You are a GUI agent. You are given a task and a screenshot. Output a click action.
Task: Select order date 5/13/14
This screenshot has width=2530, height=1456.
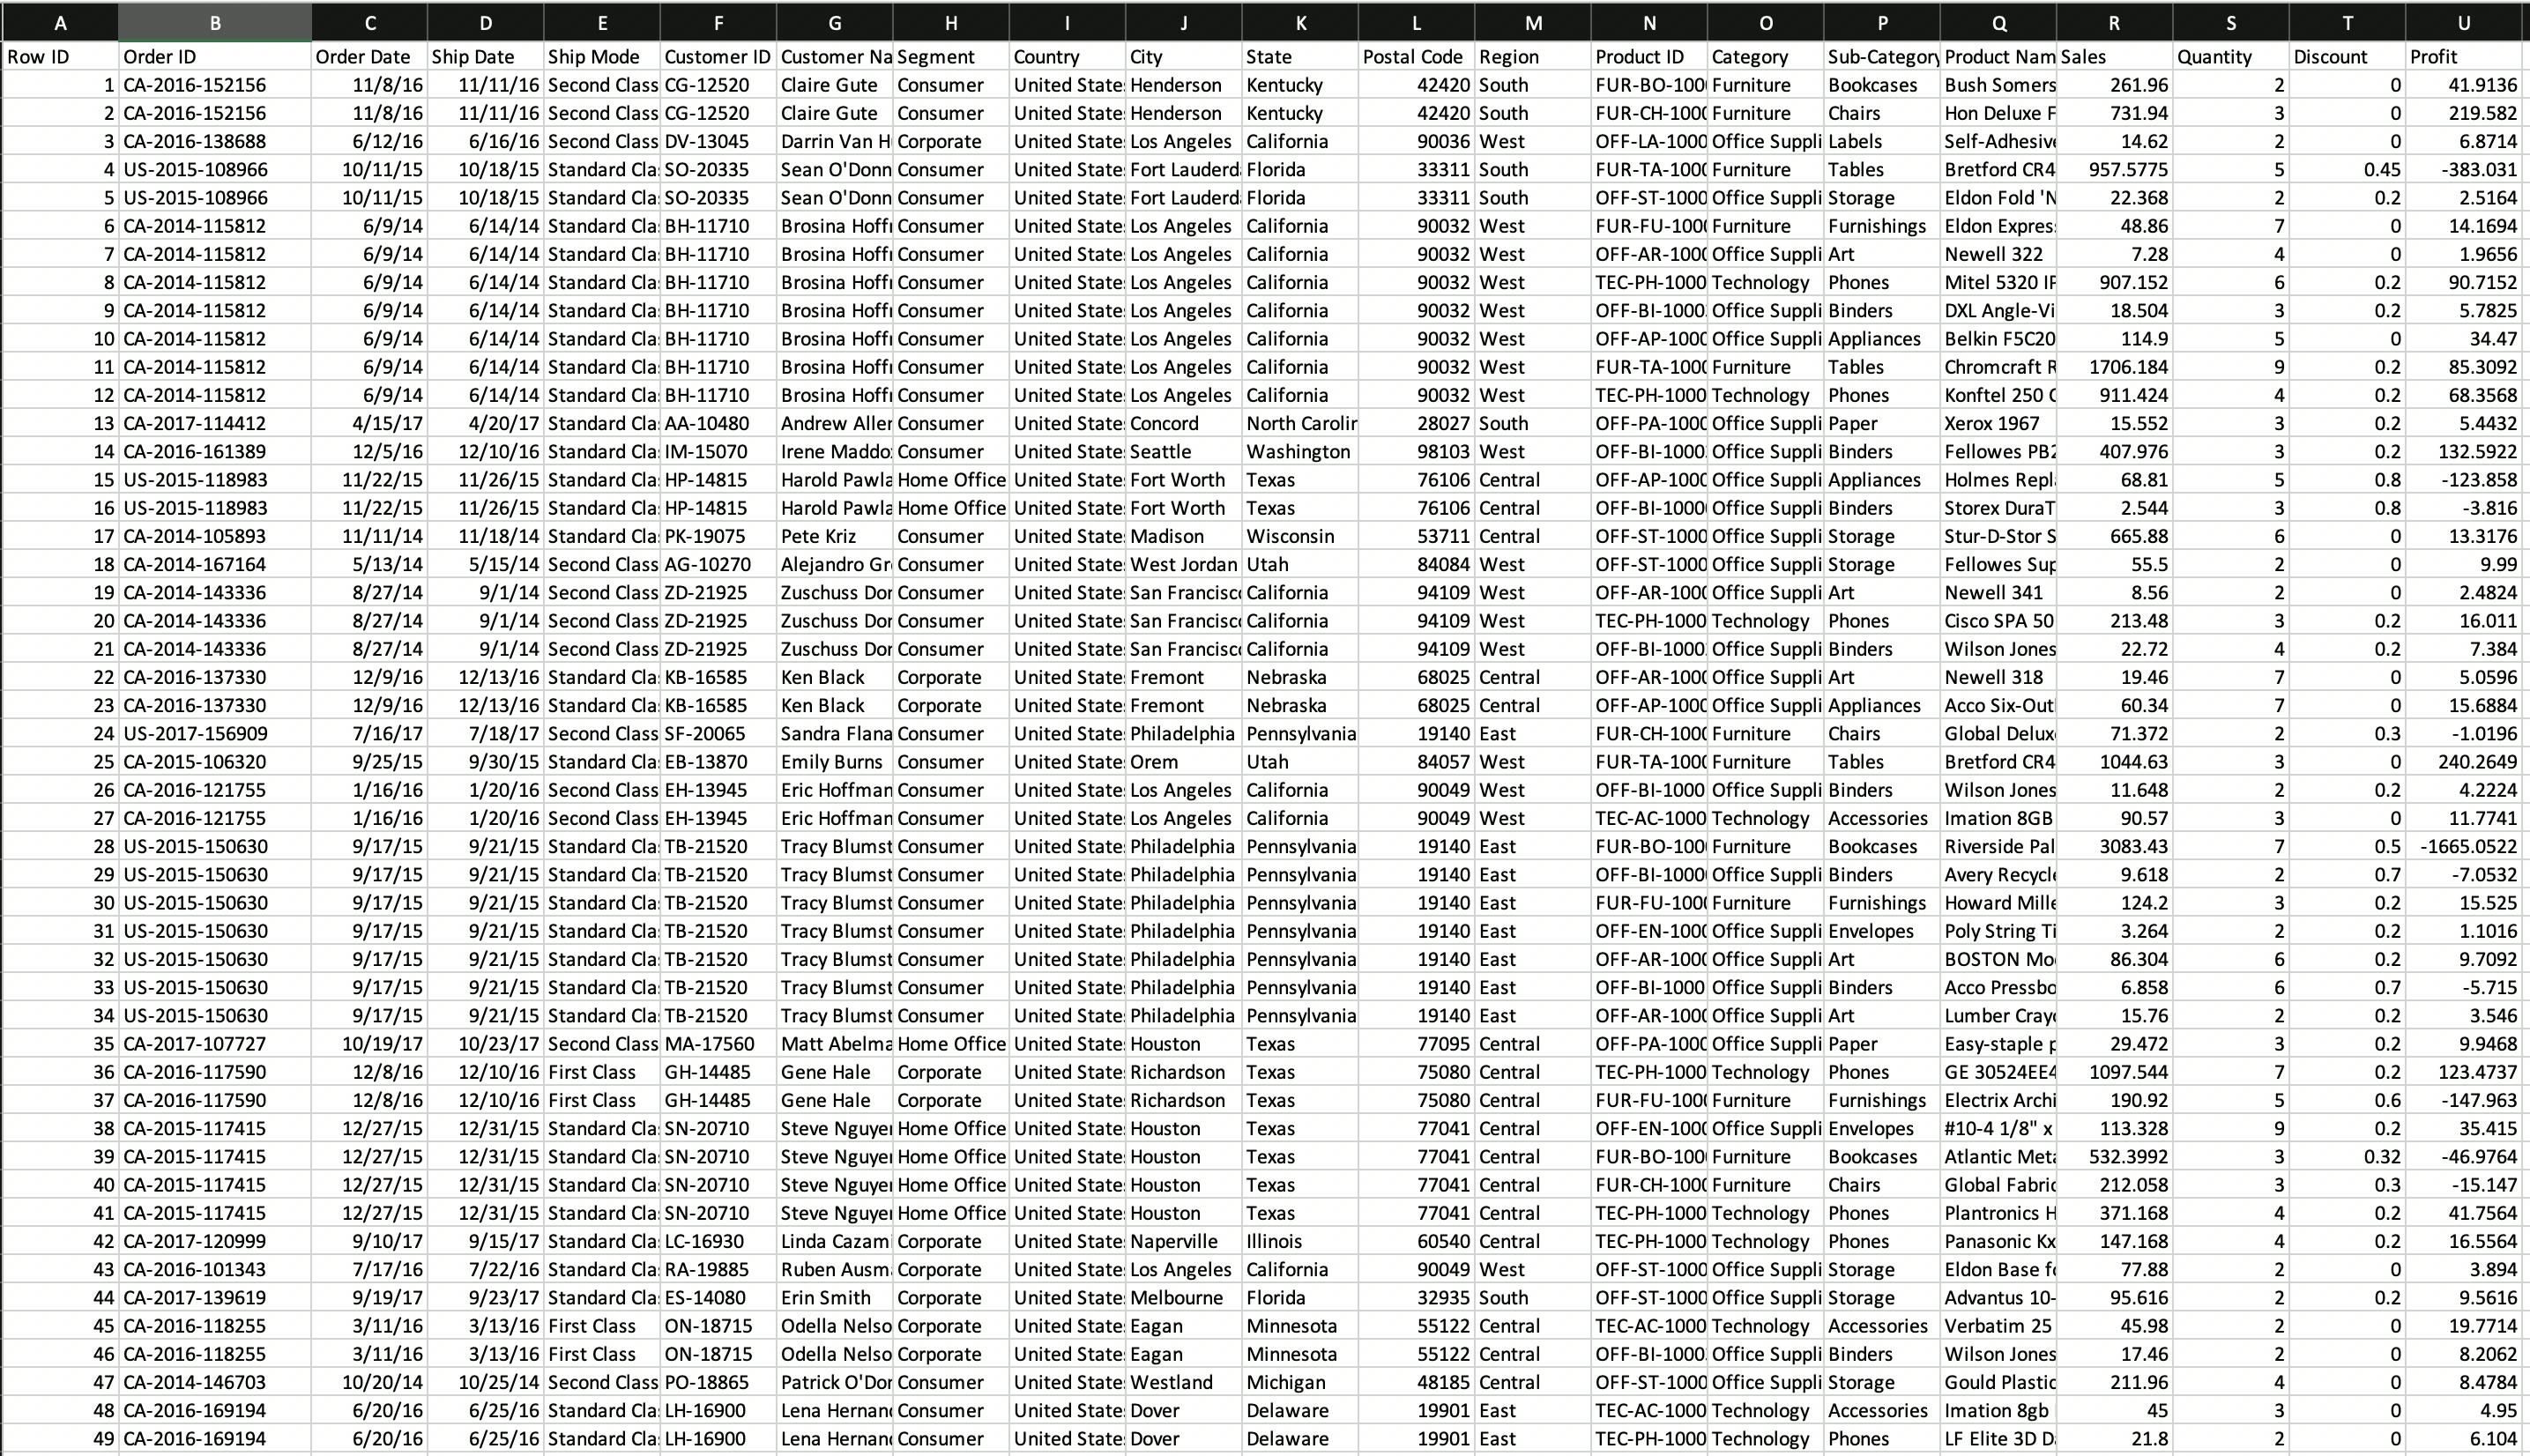coord(369,564)
